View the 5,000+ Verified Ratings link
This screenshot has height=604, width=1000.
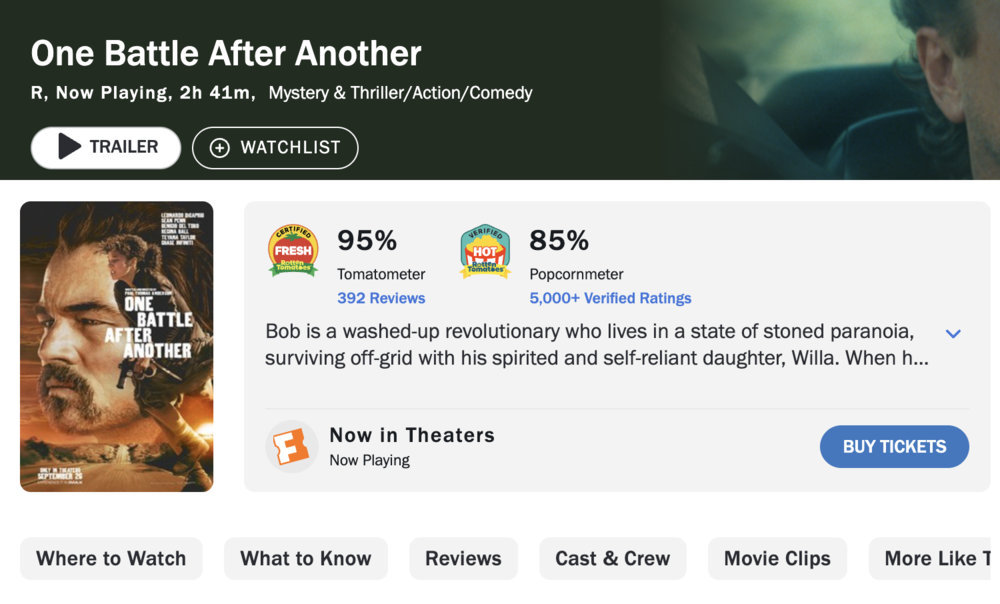610,298
